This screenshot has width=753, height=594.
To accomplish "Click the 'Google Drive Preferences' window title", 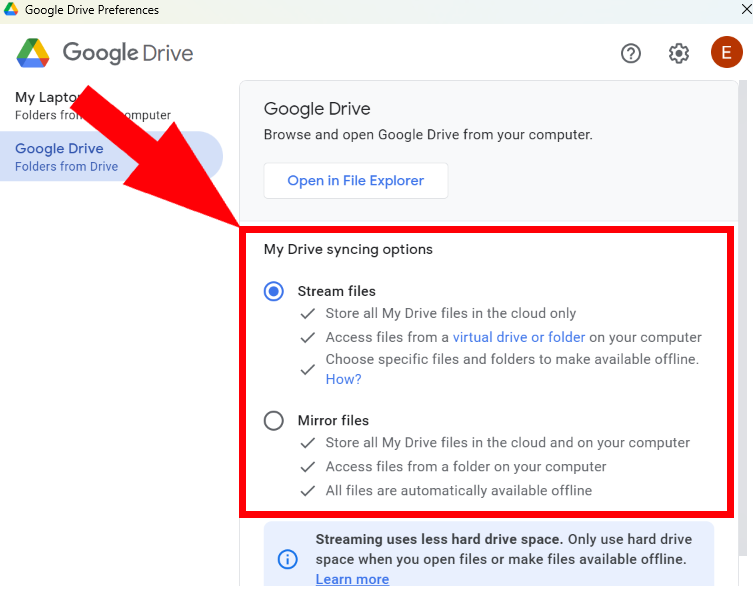I will pyautogui.click(x=92, y=10).
